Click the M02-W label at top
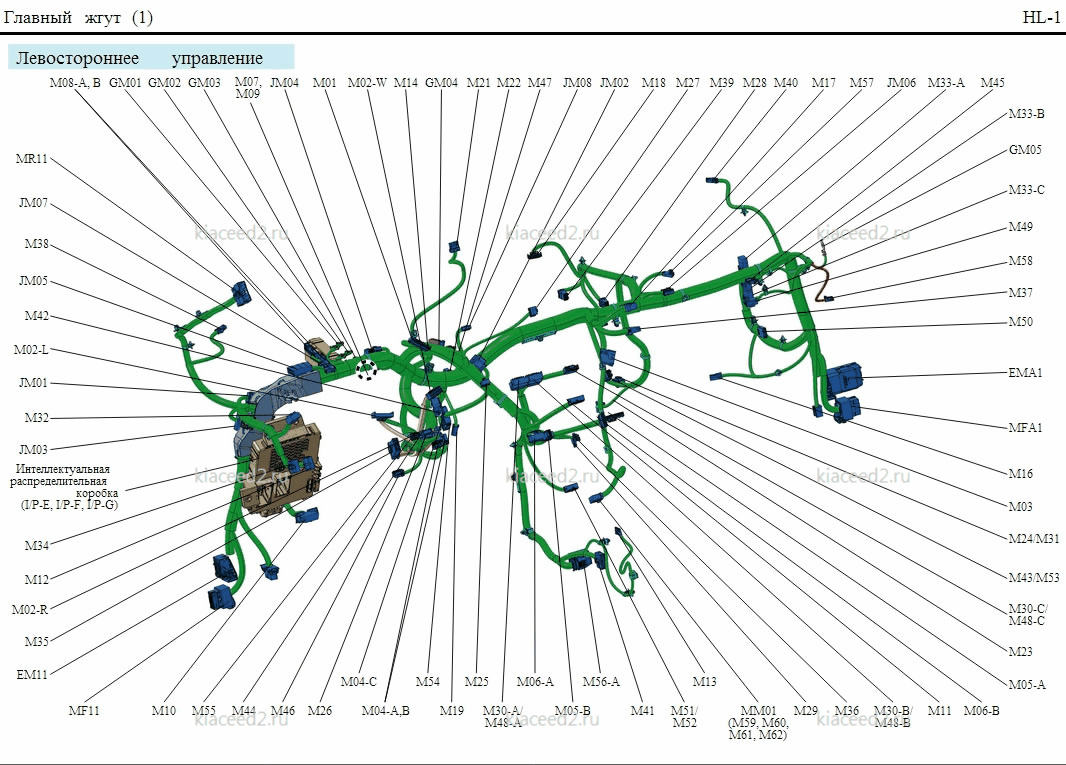The image size is (1066, 765). tap(367, 83)
